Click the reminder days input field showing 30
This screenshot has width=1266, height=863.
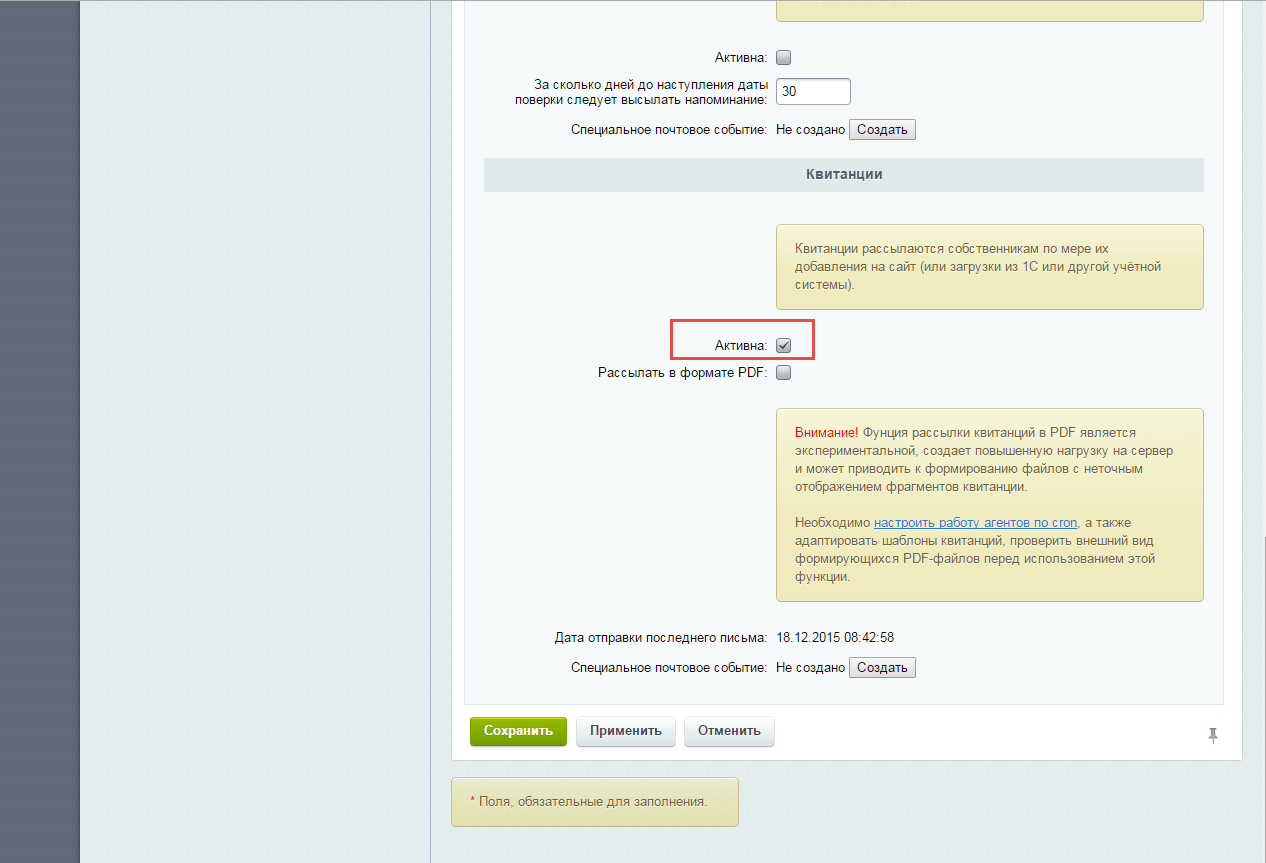[813, 91]
